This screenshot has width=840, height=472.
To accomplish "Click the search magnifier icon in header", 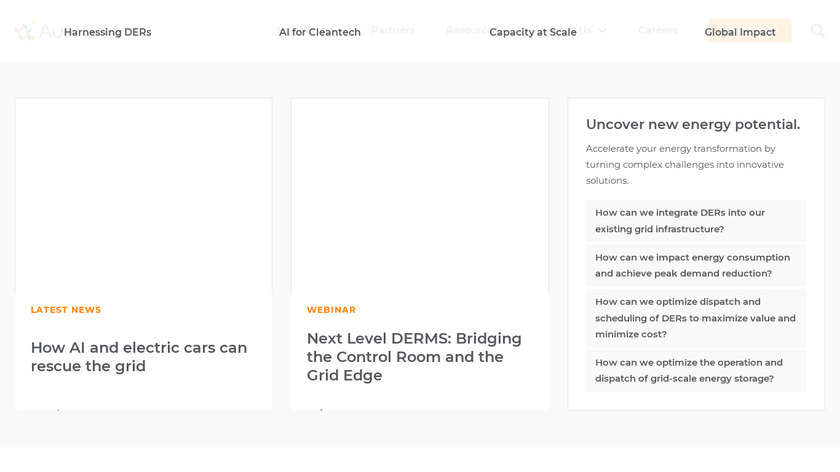I will 818,31.
